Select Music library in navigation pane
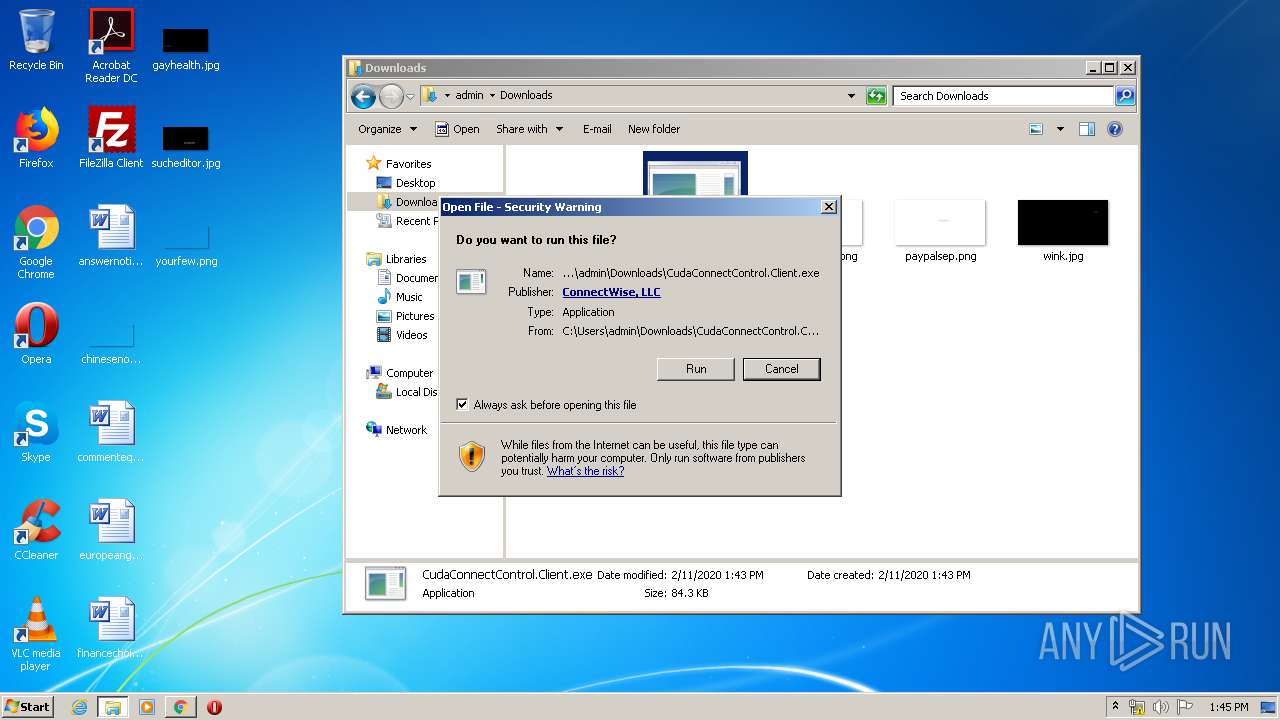The width and height of the screenshot is (1280, 720). [400, 297]
